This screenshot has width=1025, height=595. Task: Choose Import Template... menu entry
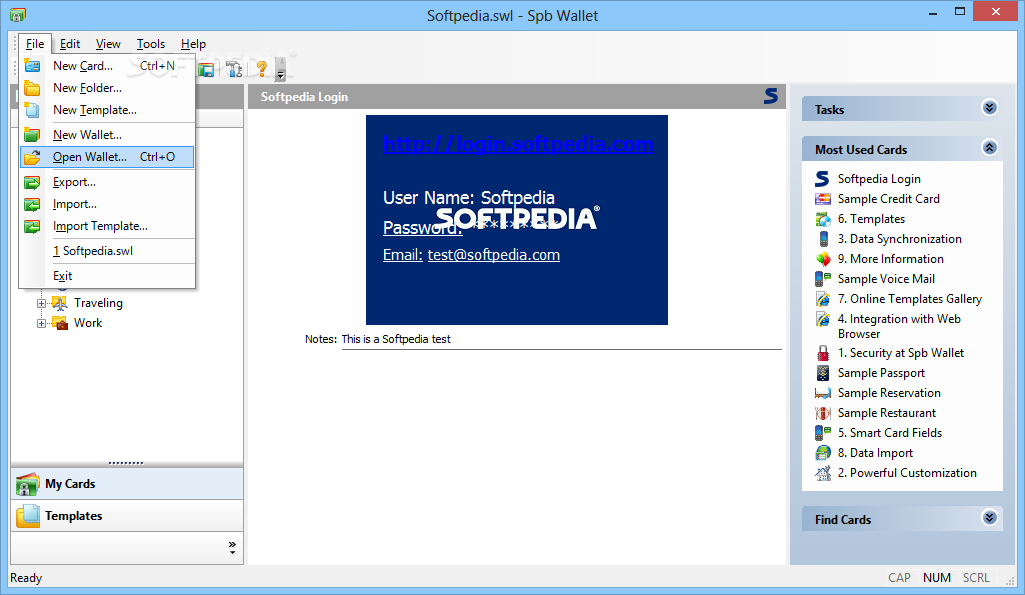(107, 226)
